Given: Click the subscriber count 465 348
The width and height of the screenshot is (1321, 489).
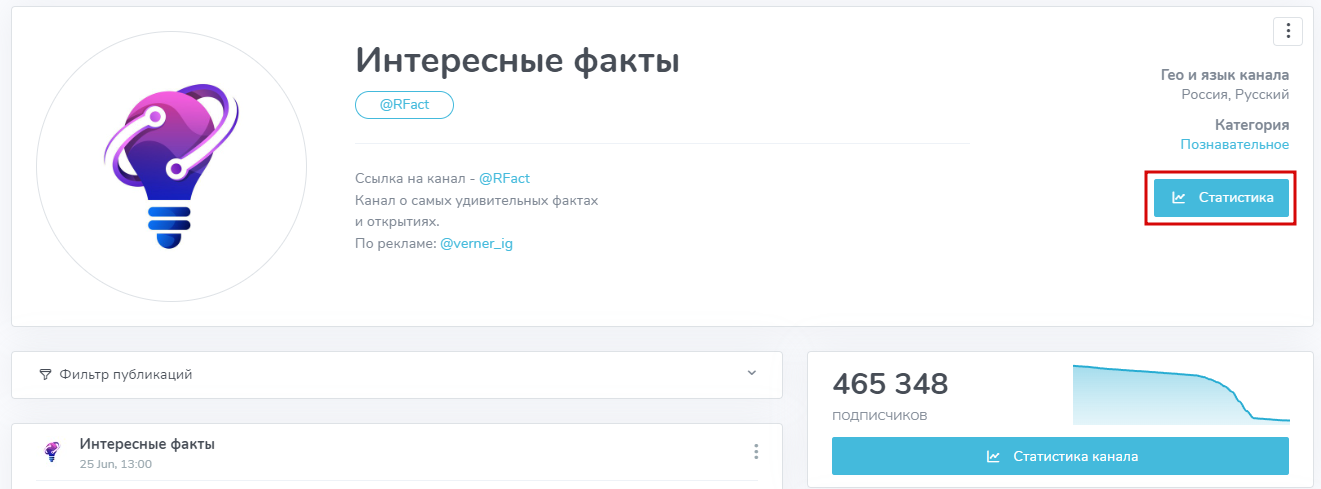Looking at the screenshot, I should pyautogui.click(x=890, y=384).
